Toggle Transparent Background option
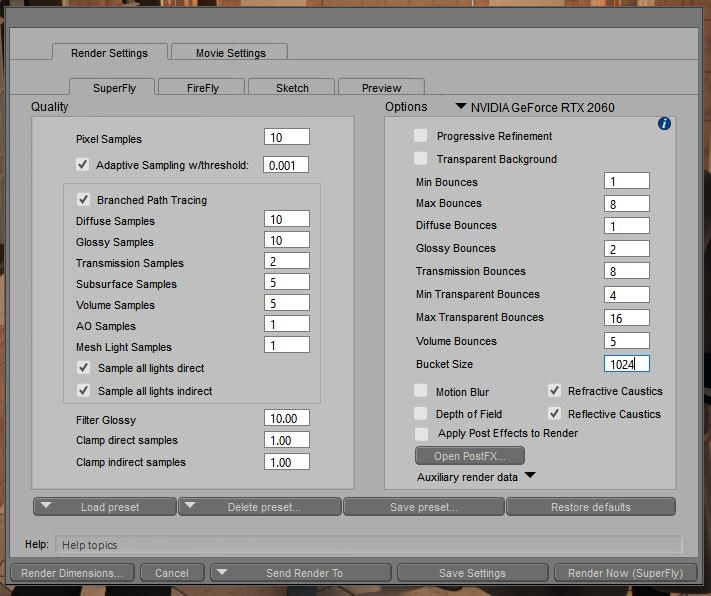 coord(421,159)
